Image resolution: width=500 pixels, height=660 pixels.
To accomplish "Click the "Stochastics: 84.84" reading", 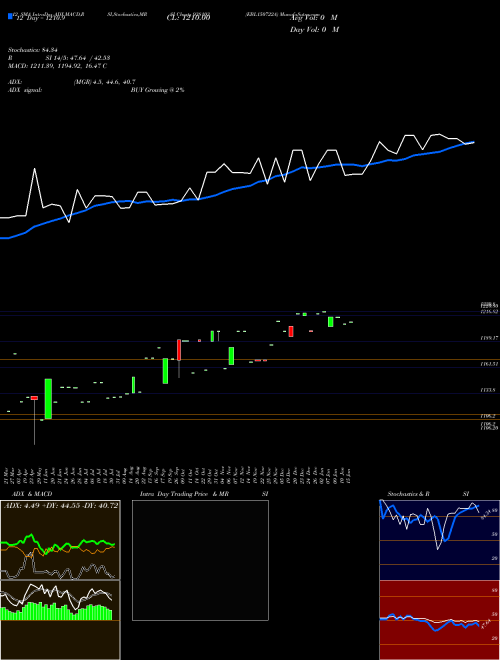I will tap(34, 50).
